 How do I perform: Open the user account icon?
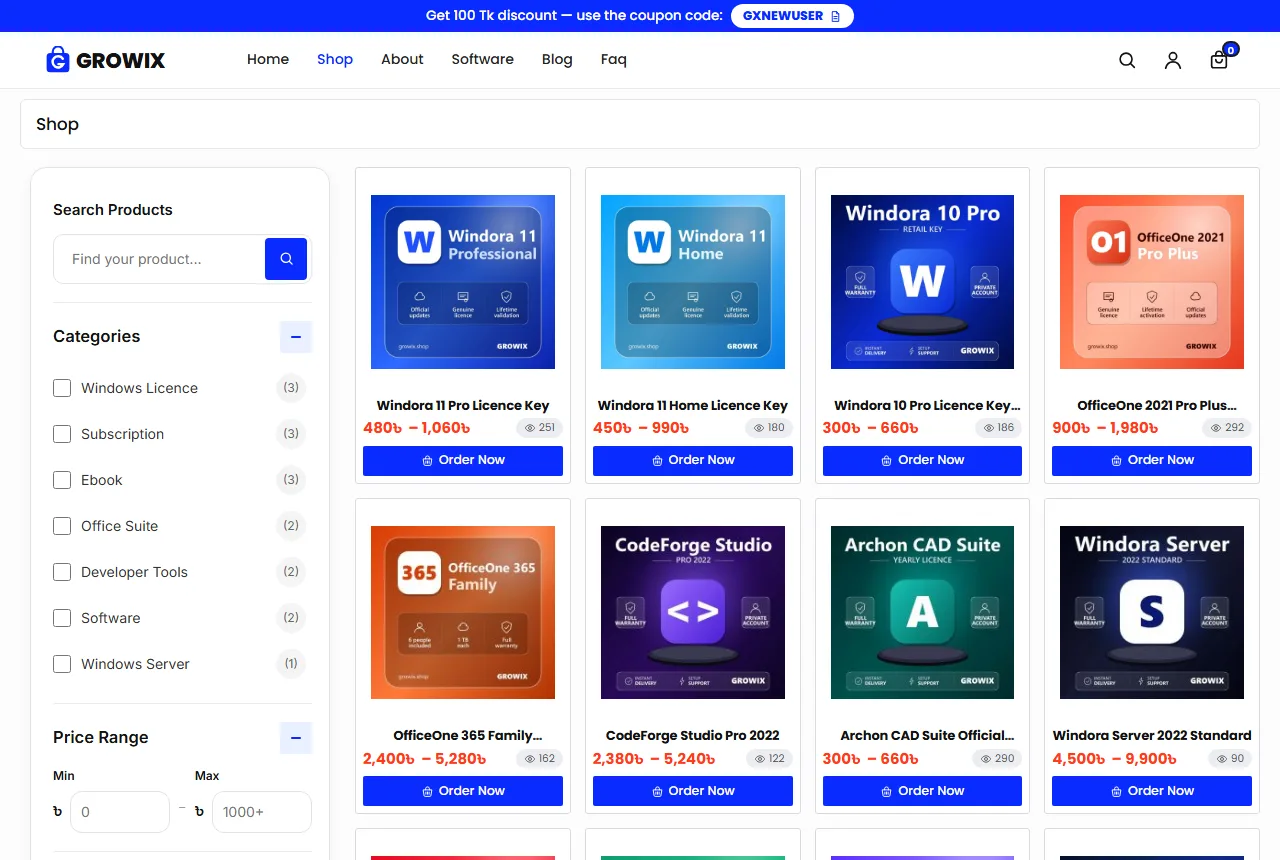tap(1173, 60)
